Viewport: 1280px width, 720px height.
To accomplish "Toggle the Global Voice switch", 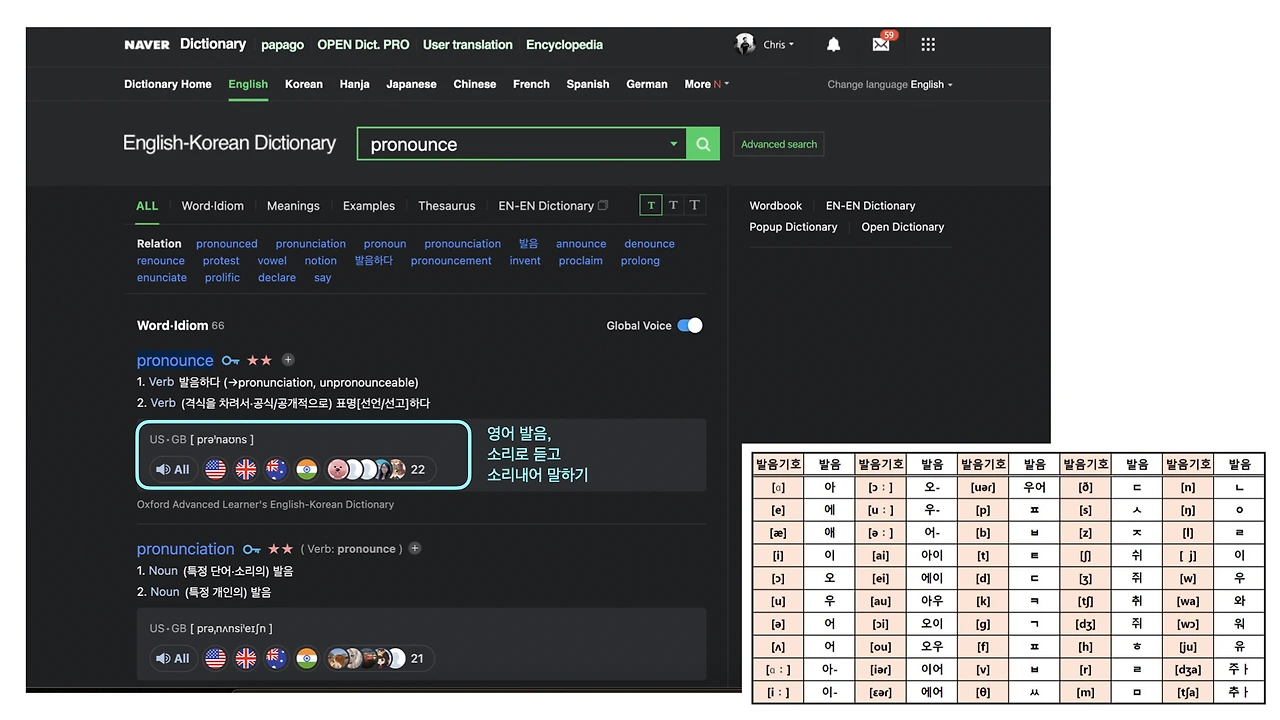I will pyautogui.click(x=690, y=325).
